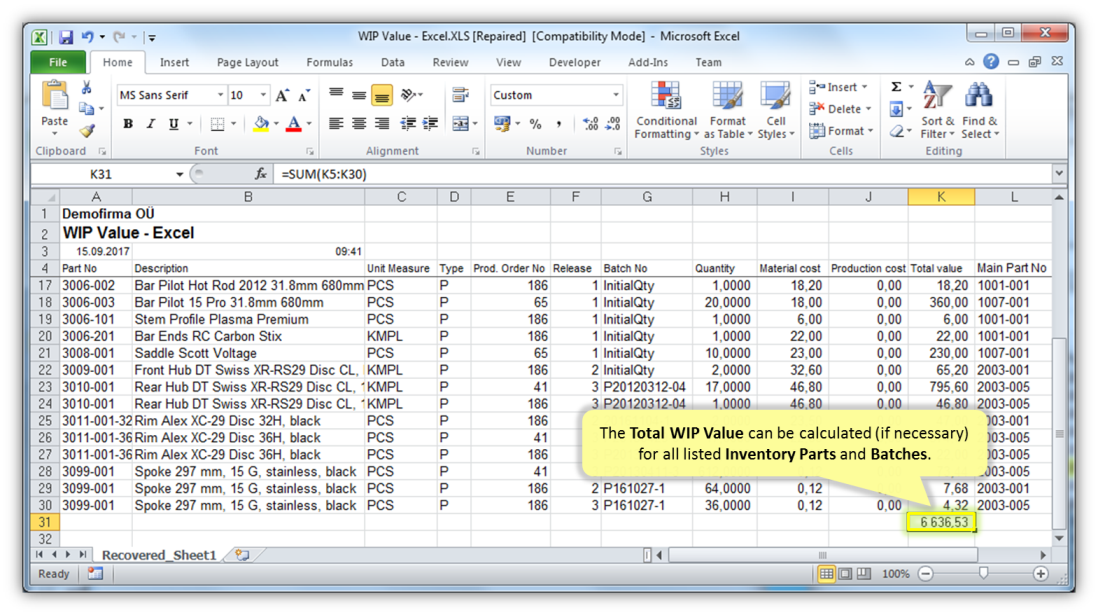Open the Custom number format dropdown
Screen dimensions: 1098x615
pos(616,95)
